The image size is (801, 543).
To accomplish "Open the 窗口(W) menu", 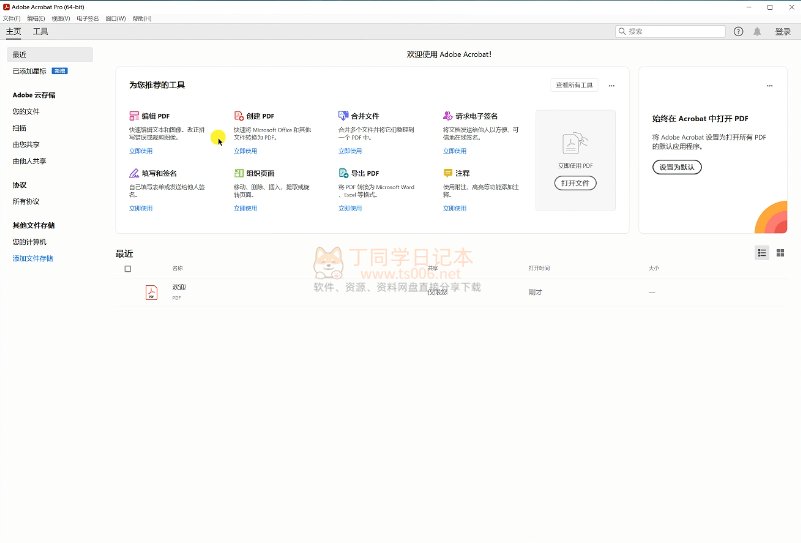I will [x=116, y=18].
